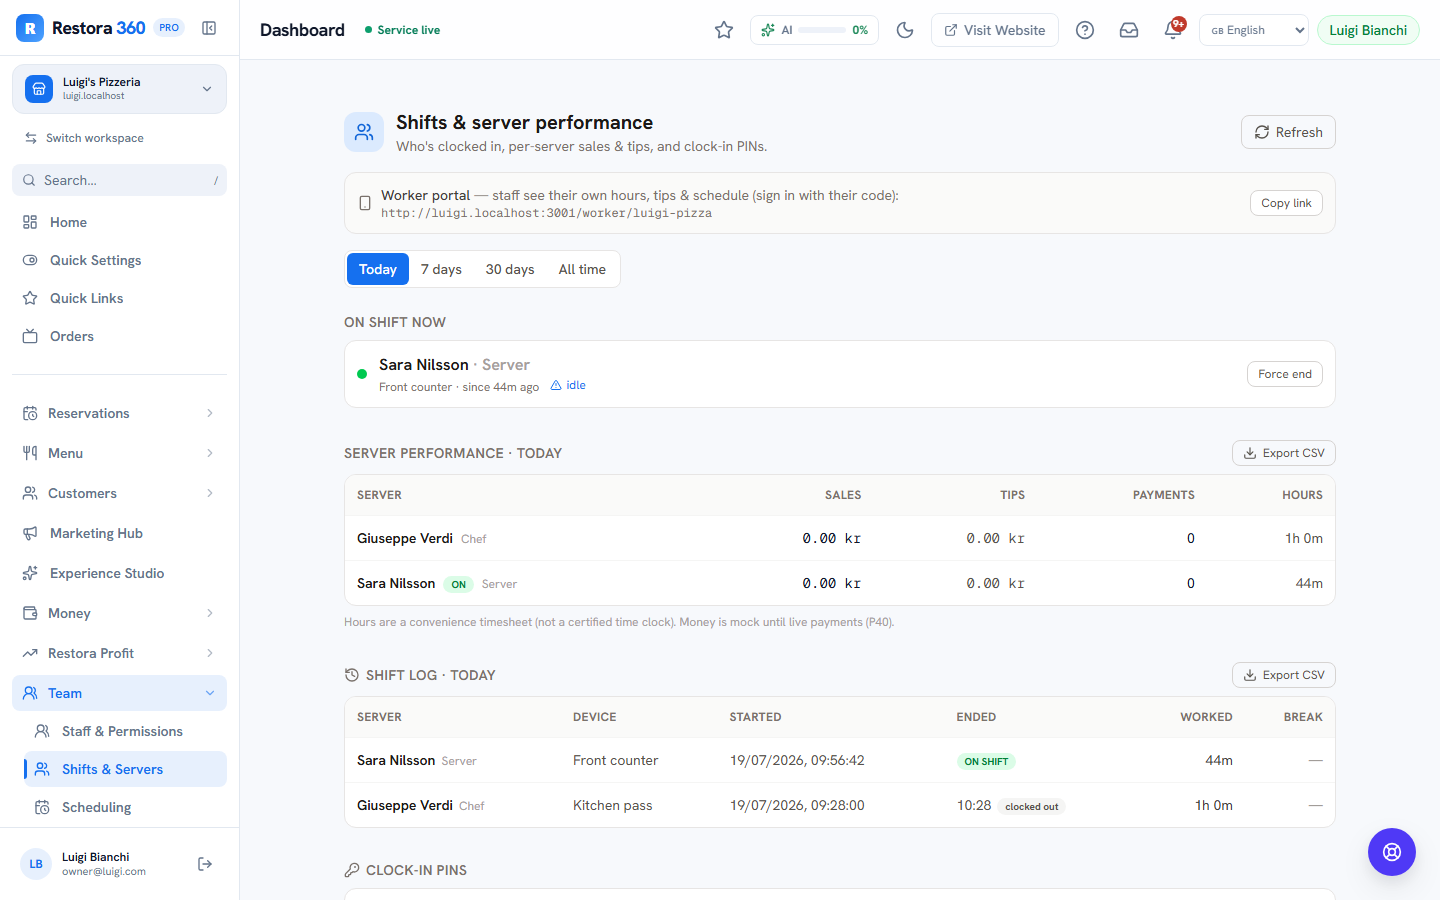The width and height of the screenshot is (1440, 900).
Task: Export server performance CSV
Action: point(1284,453)
